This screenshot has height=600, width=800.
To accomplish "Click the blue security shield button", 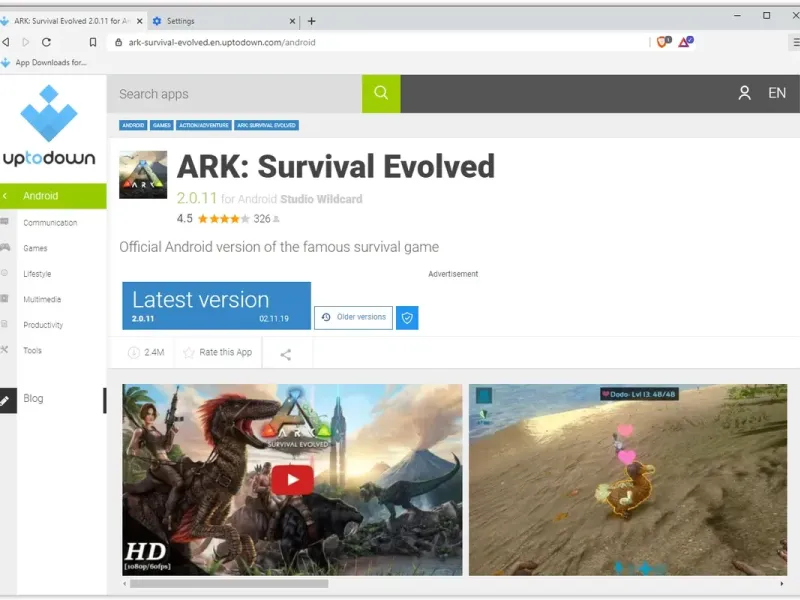I will [407, 318].
